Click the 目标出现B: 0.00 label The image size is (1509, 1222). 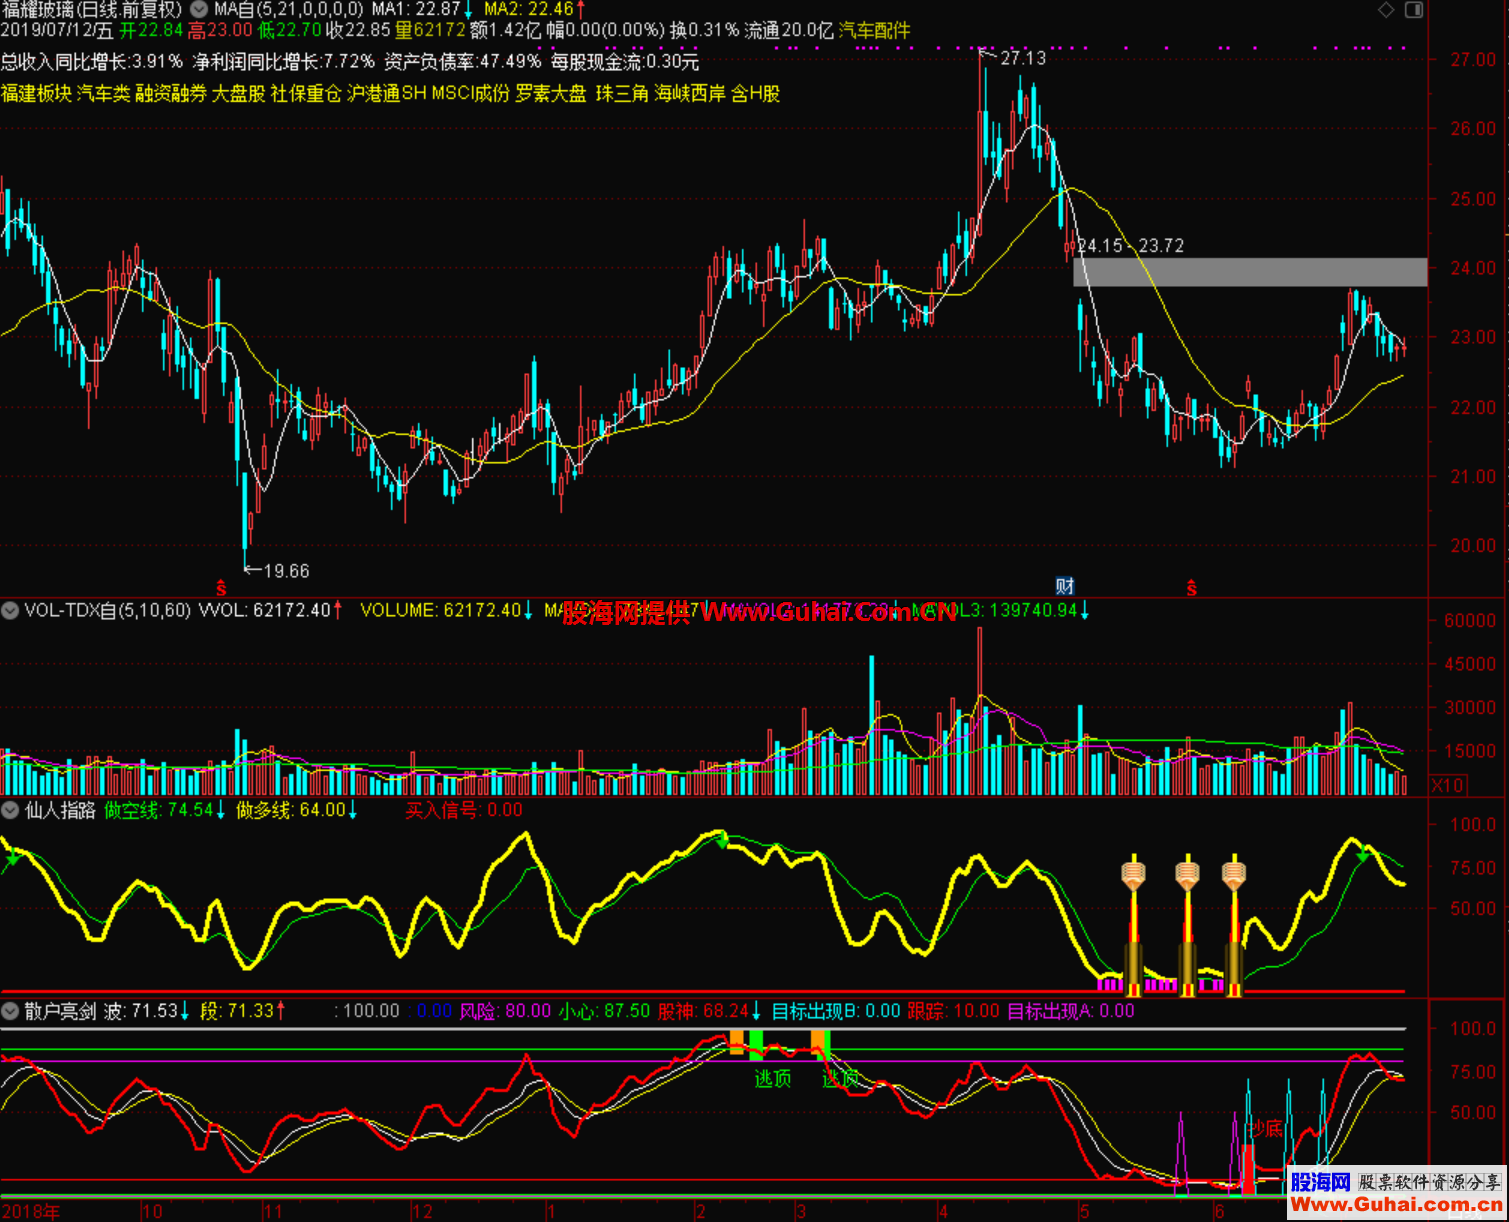836,1011
